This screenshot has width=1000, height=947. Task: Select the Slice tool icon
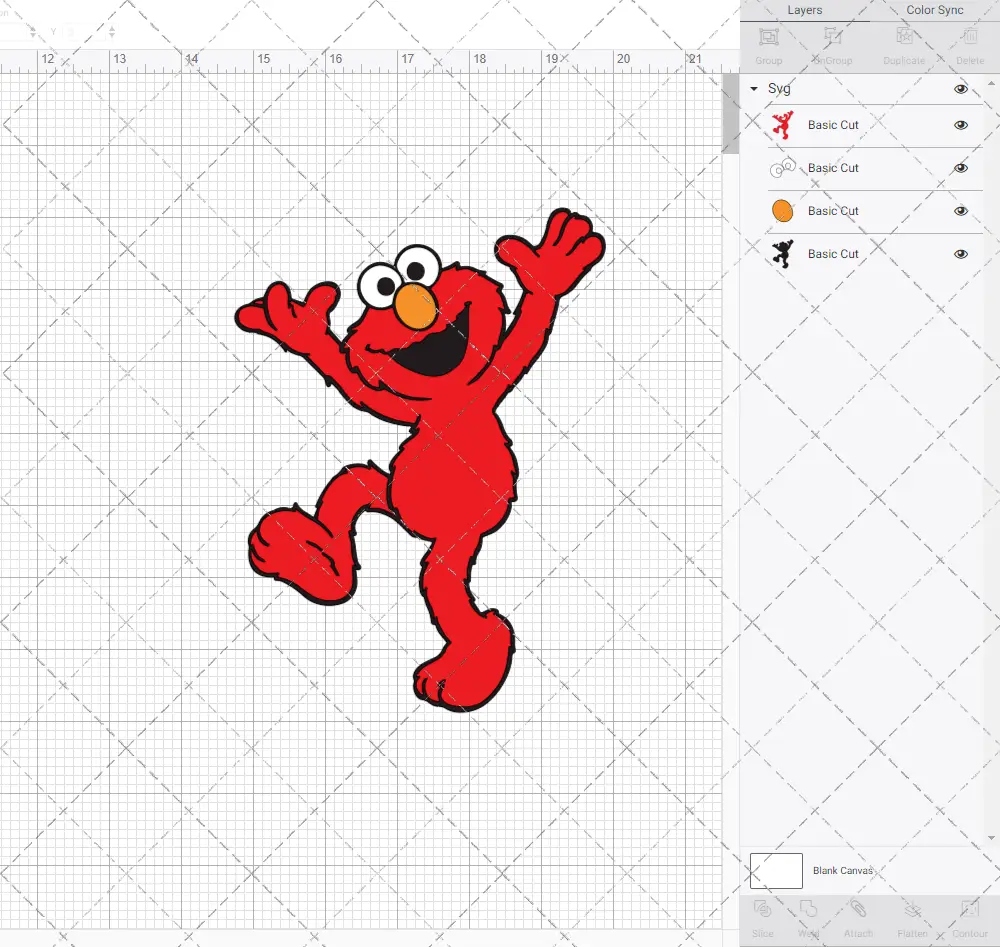click(x=763, y=909)
